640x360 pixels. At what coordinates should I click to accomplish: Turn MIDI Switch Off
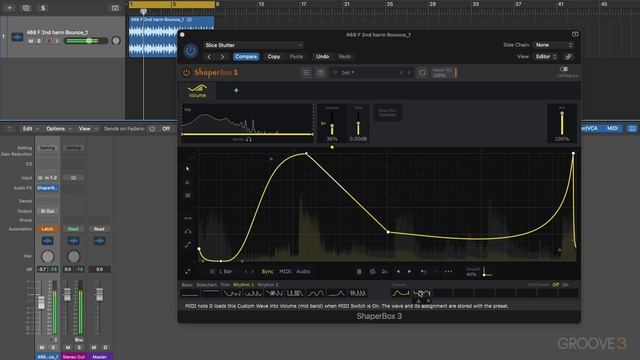click(556, 285)
